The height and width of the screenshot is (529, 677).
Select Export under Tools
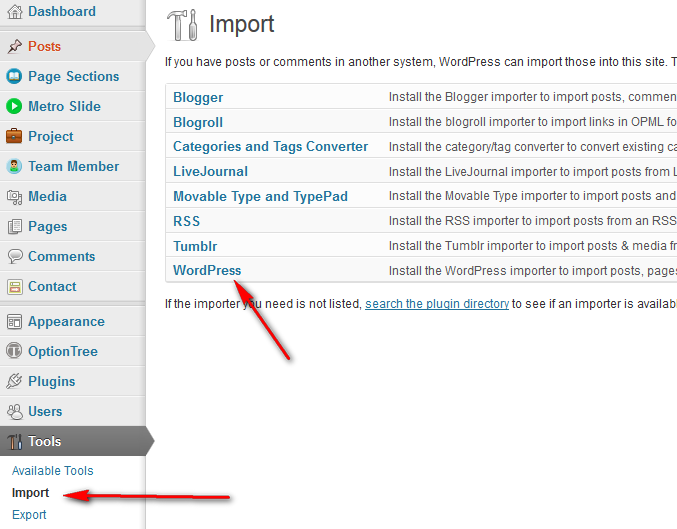pos(29,515)
